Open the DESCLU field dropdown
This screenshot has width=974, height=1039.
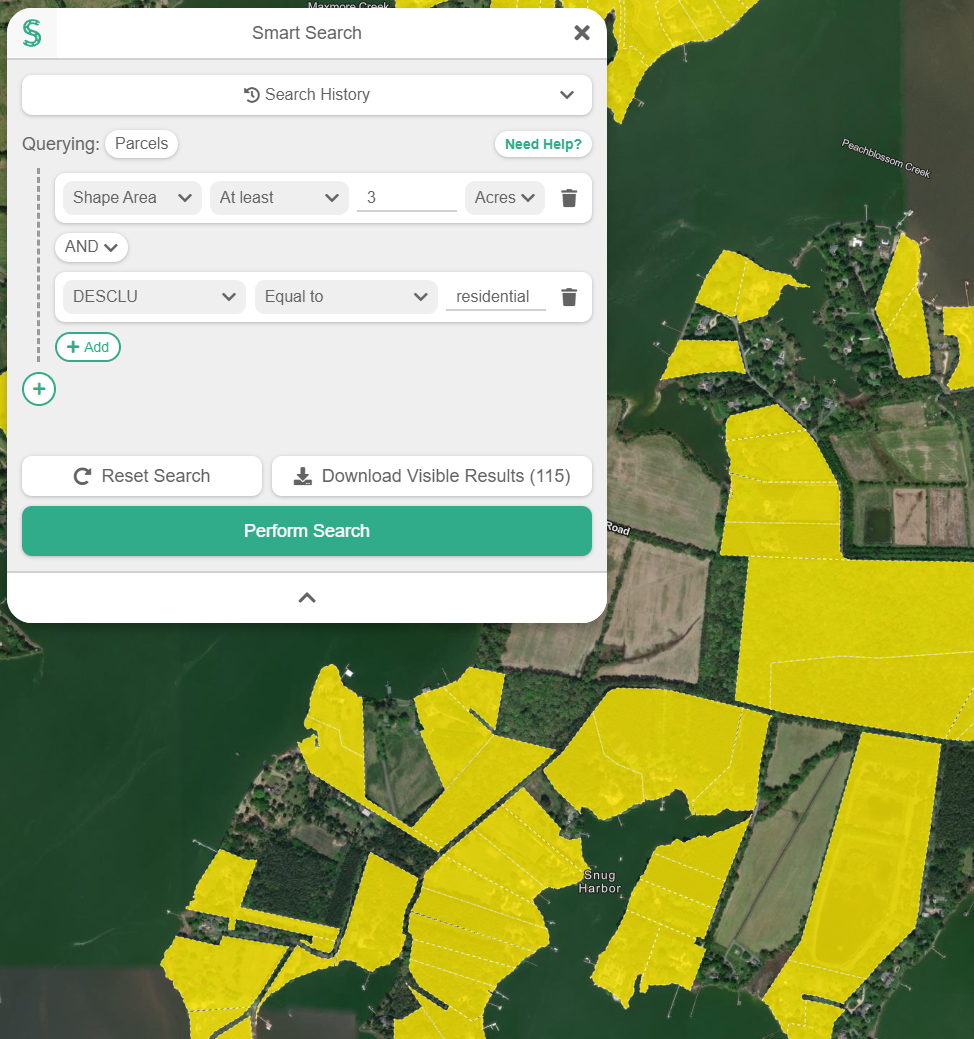click(154, 297)
